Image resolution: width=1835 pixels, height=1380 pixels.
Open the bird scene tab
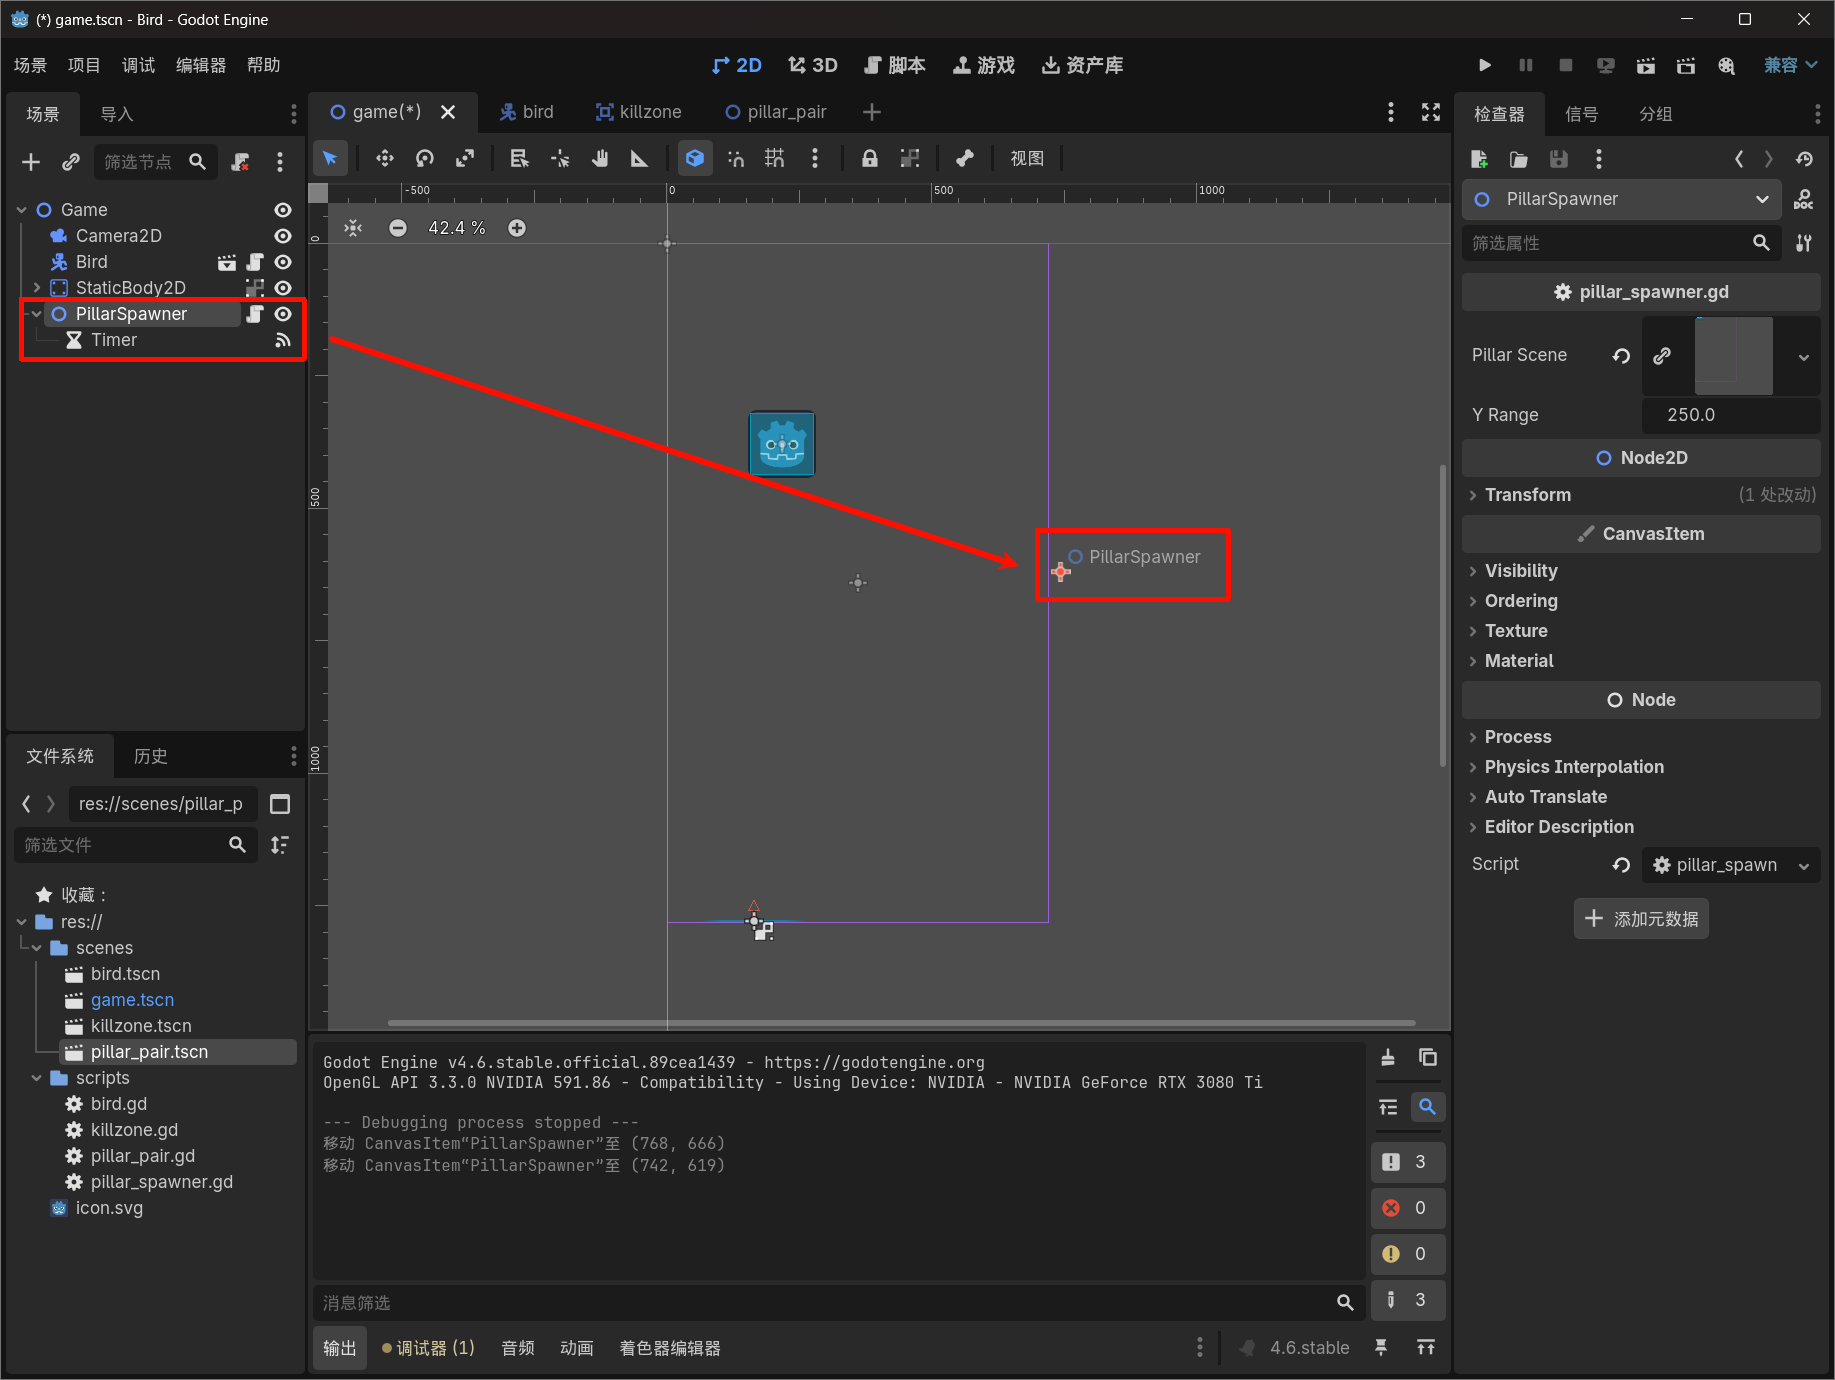[x=527, y=112]
